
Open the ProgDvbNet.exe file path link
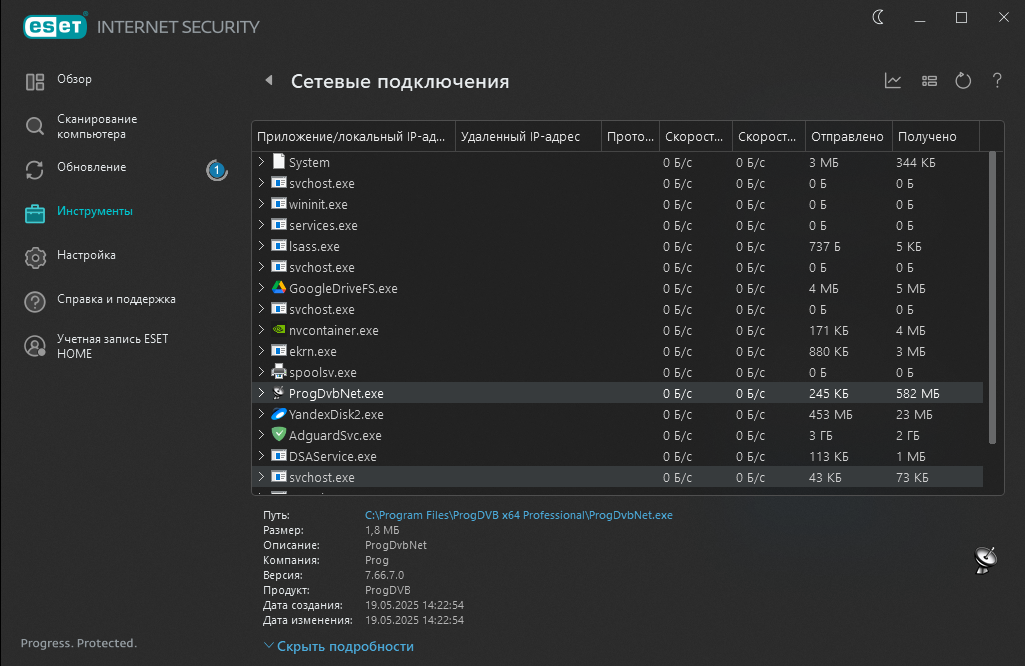click(x=518, y=515)
